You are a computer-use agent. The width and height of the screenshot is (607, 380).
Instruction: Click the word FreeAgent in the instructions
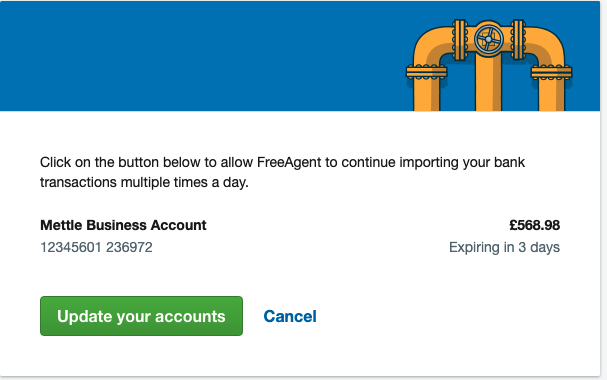[x=289, y=162]
